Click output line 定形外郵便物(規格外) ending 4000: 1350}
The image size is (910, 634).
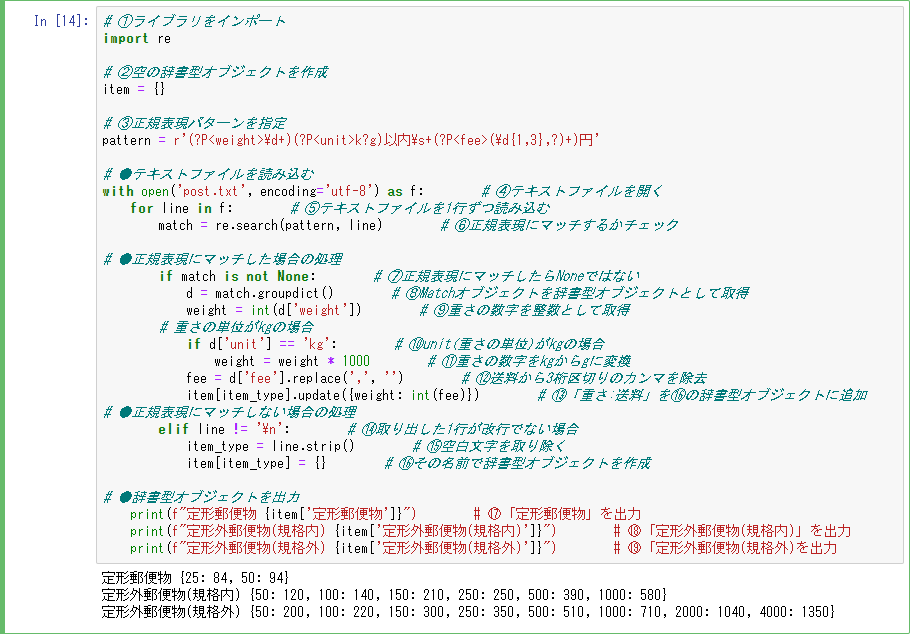click(x=469, y=612)
